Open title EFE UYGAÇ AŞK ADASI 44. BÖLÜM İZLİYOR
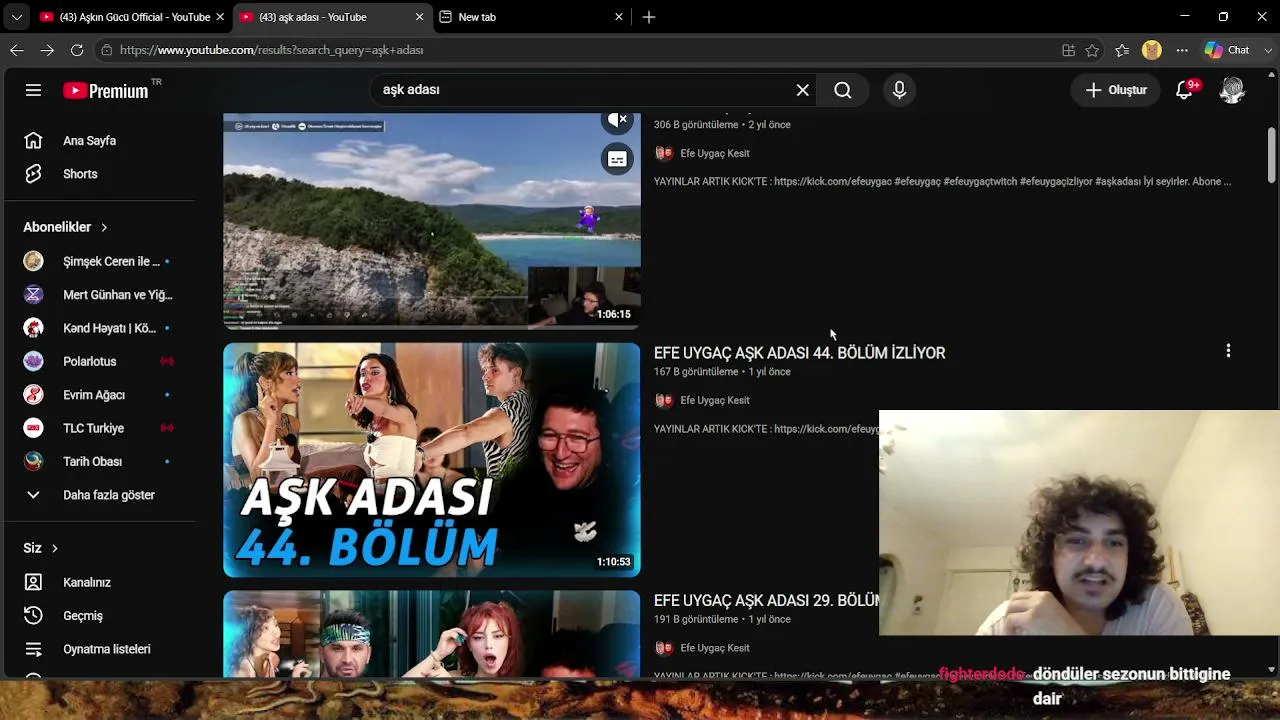1280x720 pixels. pos(799,353)
